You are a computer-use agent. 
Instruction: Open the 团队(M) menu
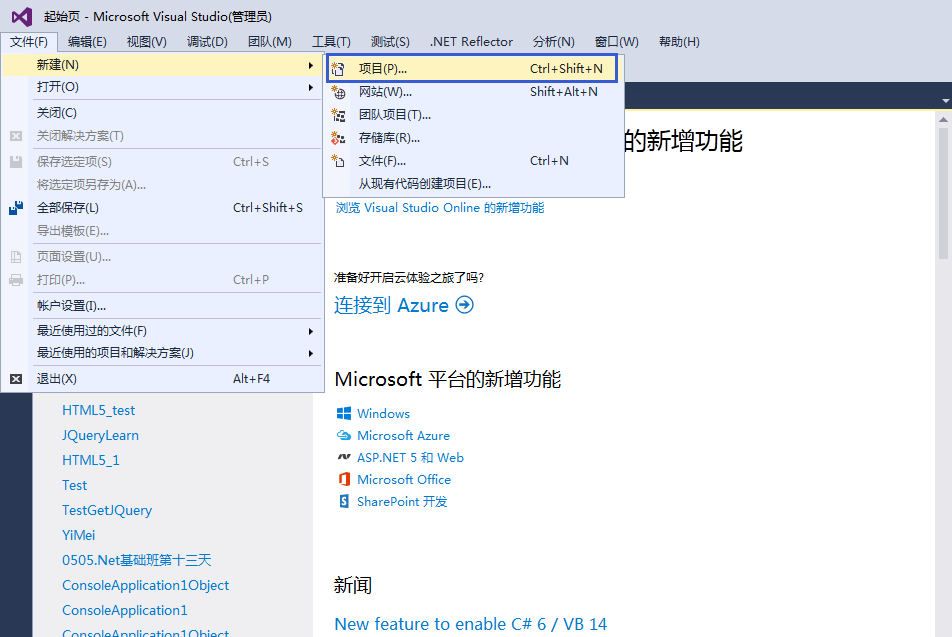click(x=270, y=42)
